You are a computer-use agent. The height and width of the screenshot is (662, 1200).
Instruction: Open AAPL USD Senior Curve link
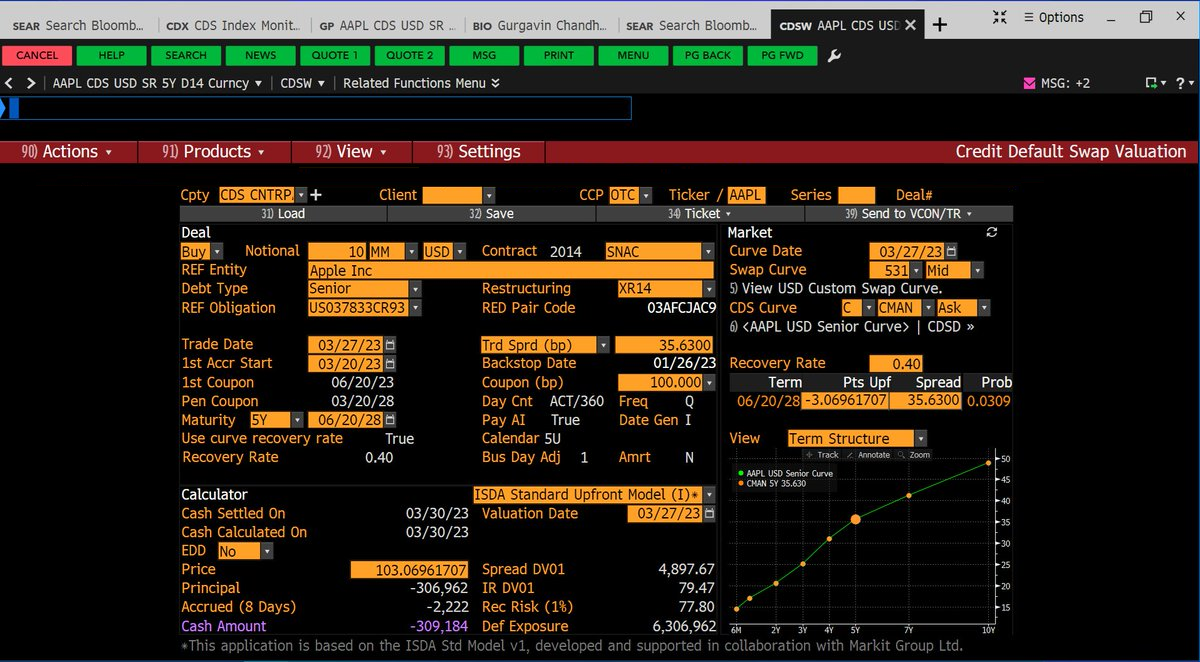(x=825, y=326)
